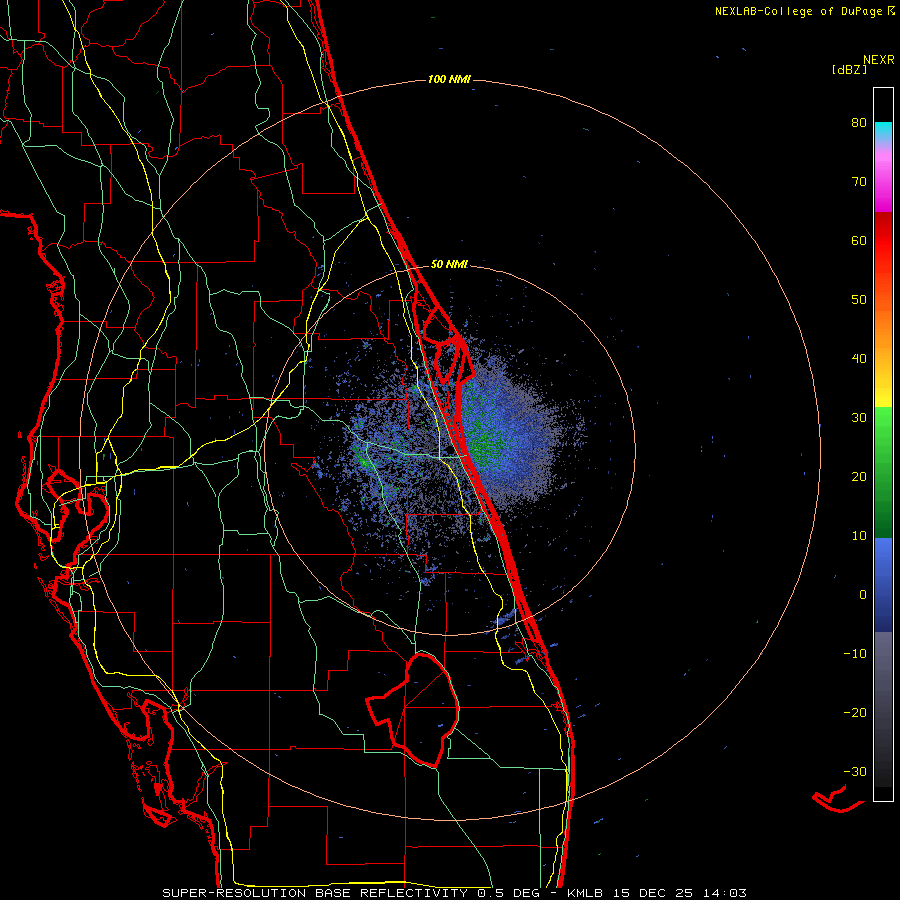Viewport: 900px width, 900px height.
Task: Click the 10 value on the dBZ scale
Action: (x=859, y=536)
